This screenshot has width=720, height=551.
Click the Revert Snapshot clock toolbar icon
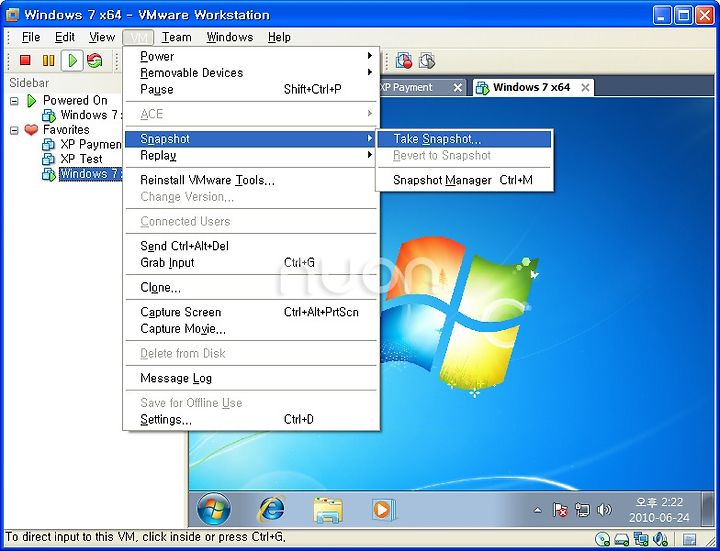coord(427,60)
